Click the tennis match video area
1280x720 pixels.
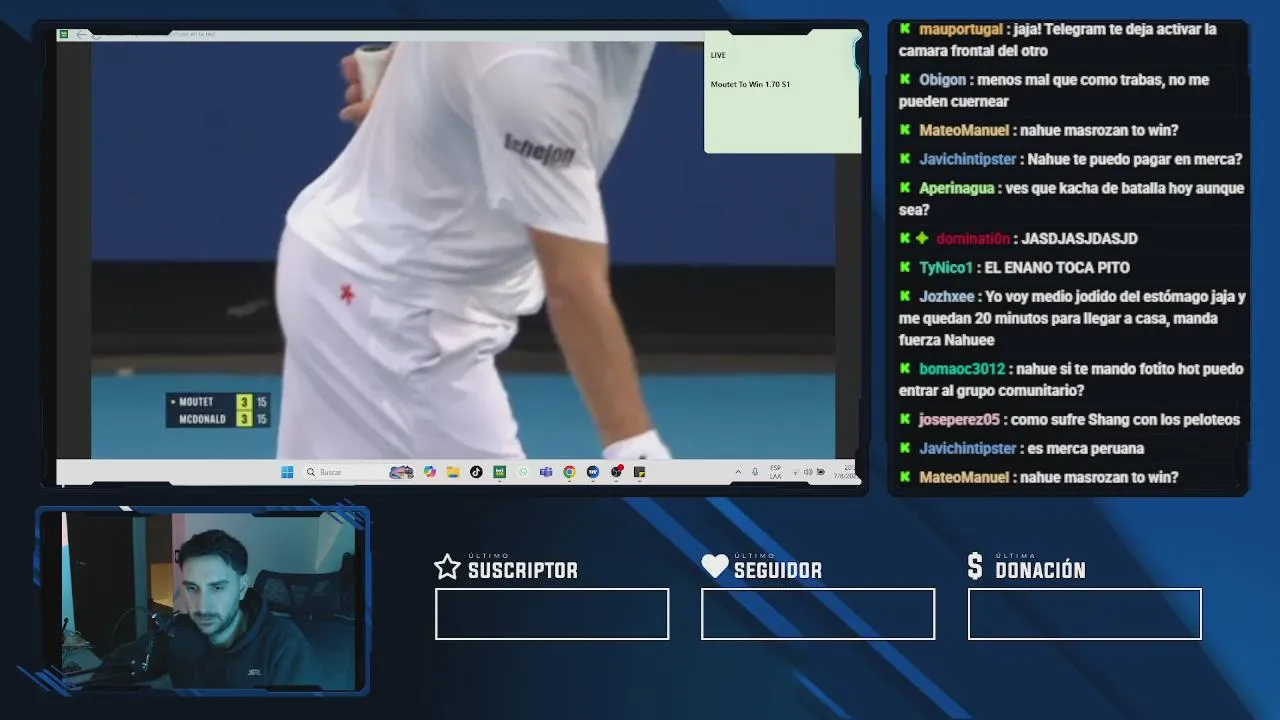pos(463,250)
